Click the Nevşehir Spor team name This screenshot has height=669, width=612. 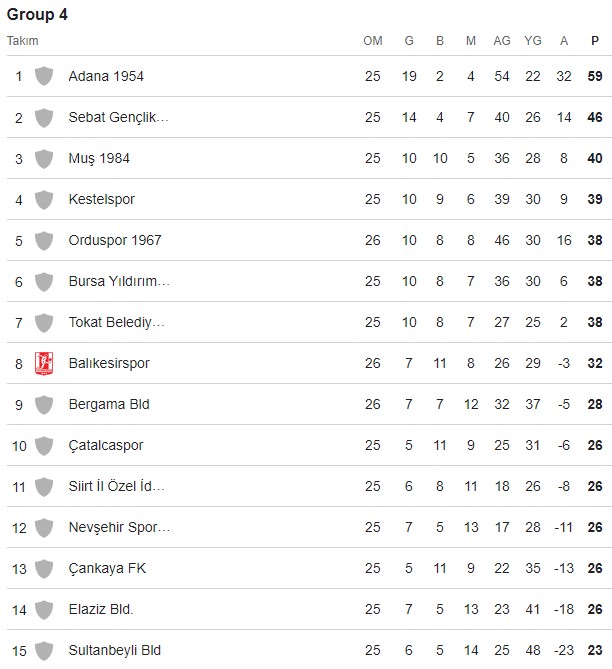119,527
